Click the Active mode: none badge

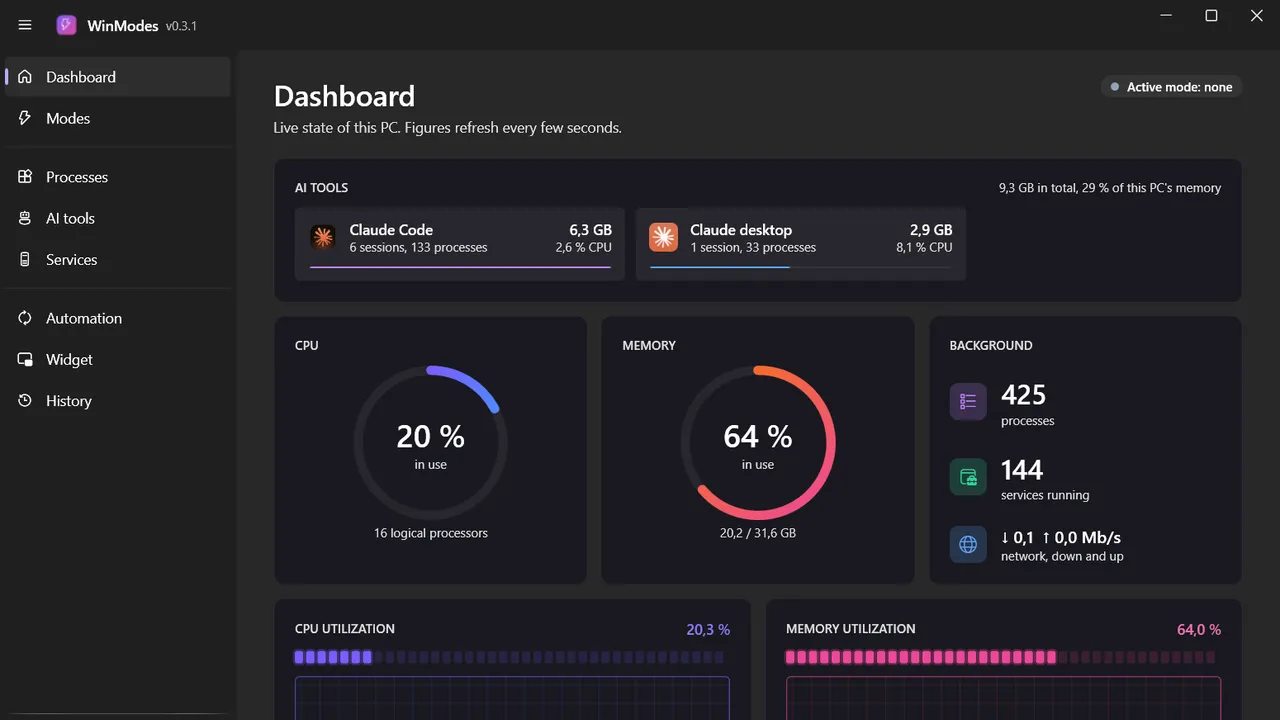(1171, 87)
